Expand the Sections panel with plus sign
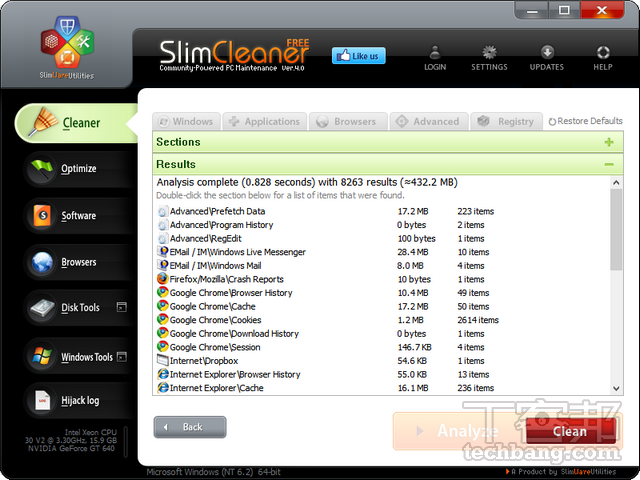The height and width of the screenshot is (480, 640). 609,142
